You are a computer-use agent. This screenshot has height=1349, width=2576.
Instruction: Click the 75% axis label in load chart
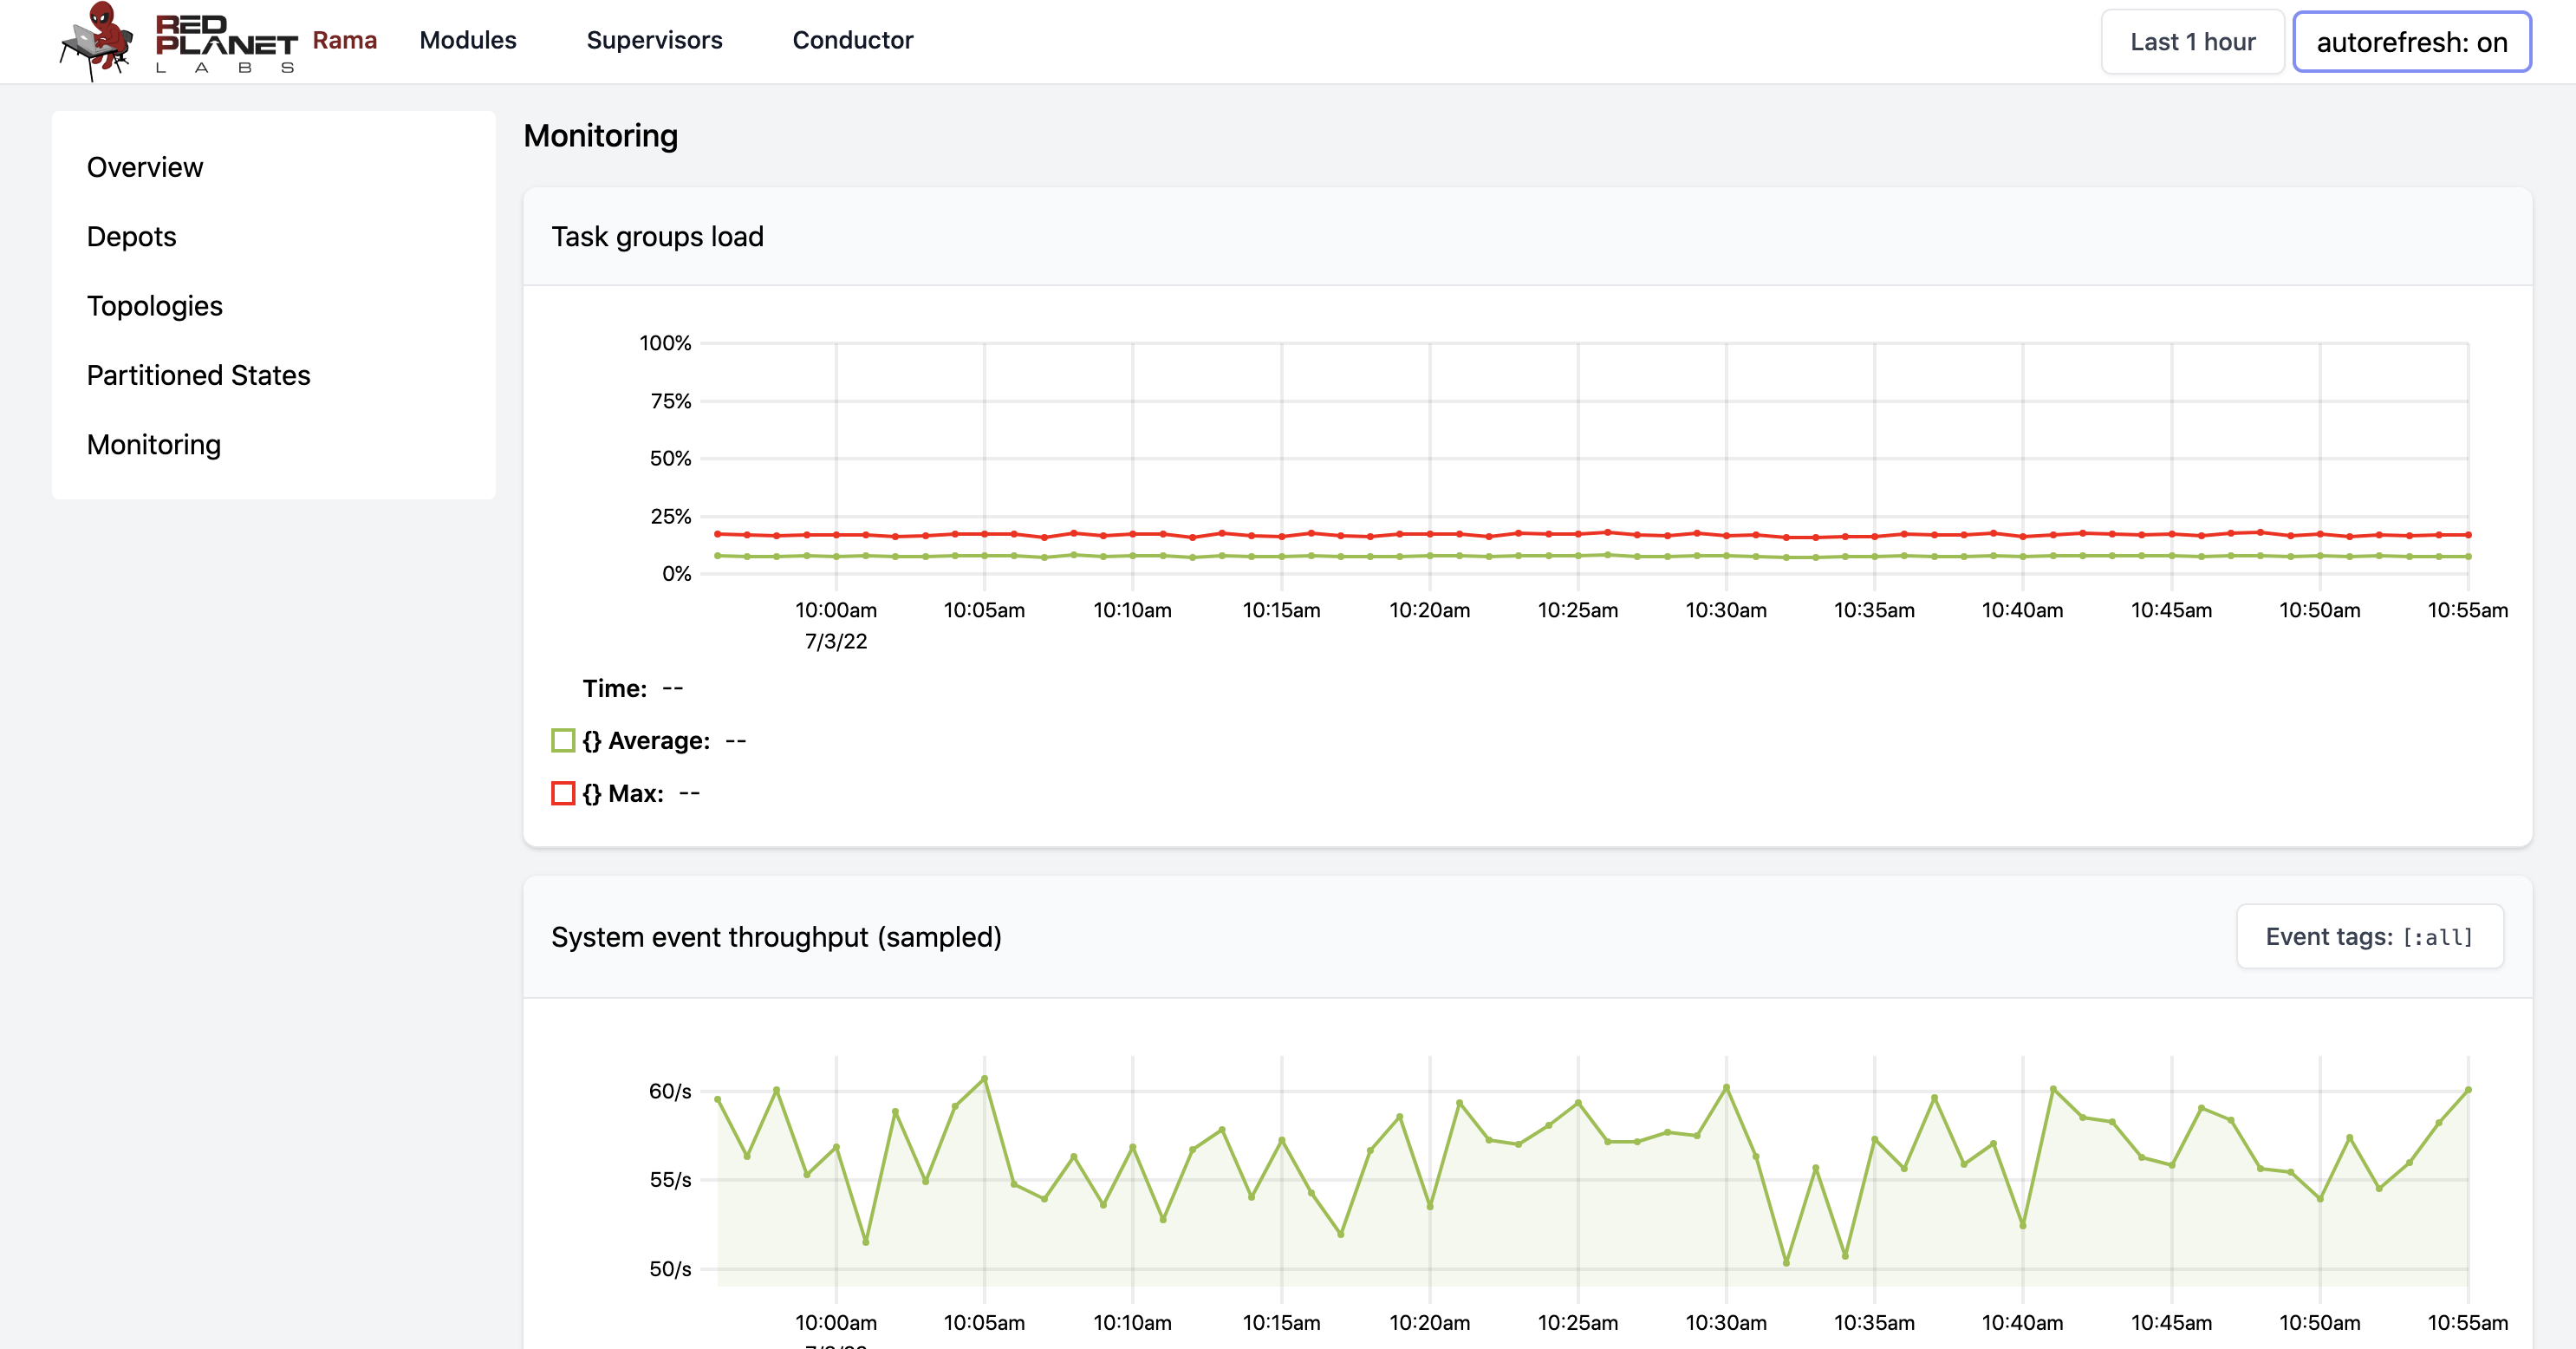pyautogui.click(x=670, y=401)
